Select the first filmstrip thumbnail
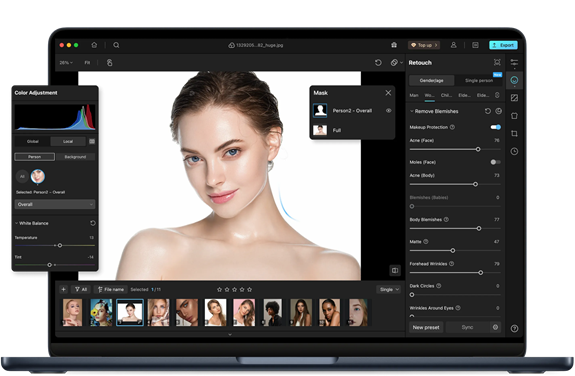The image size is (575, 376). point(73,313)
